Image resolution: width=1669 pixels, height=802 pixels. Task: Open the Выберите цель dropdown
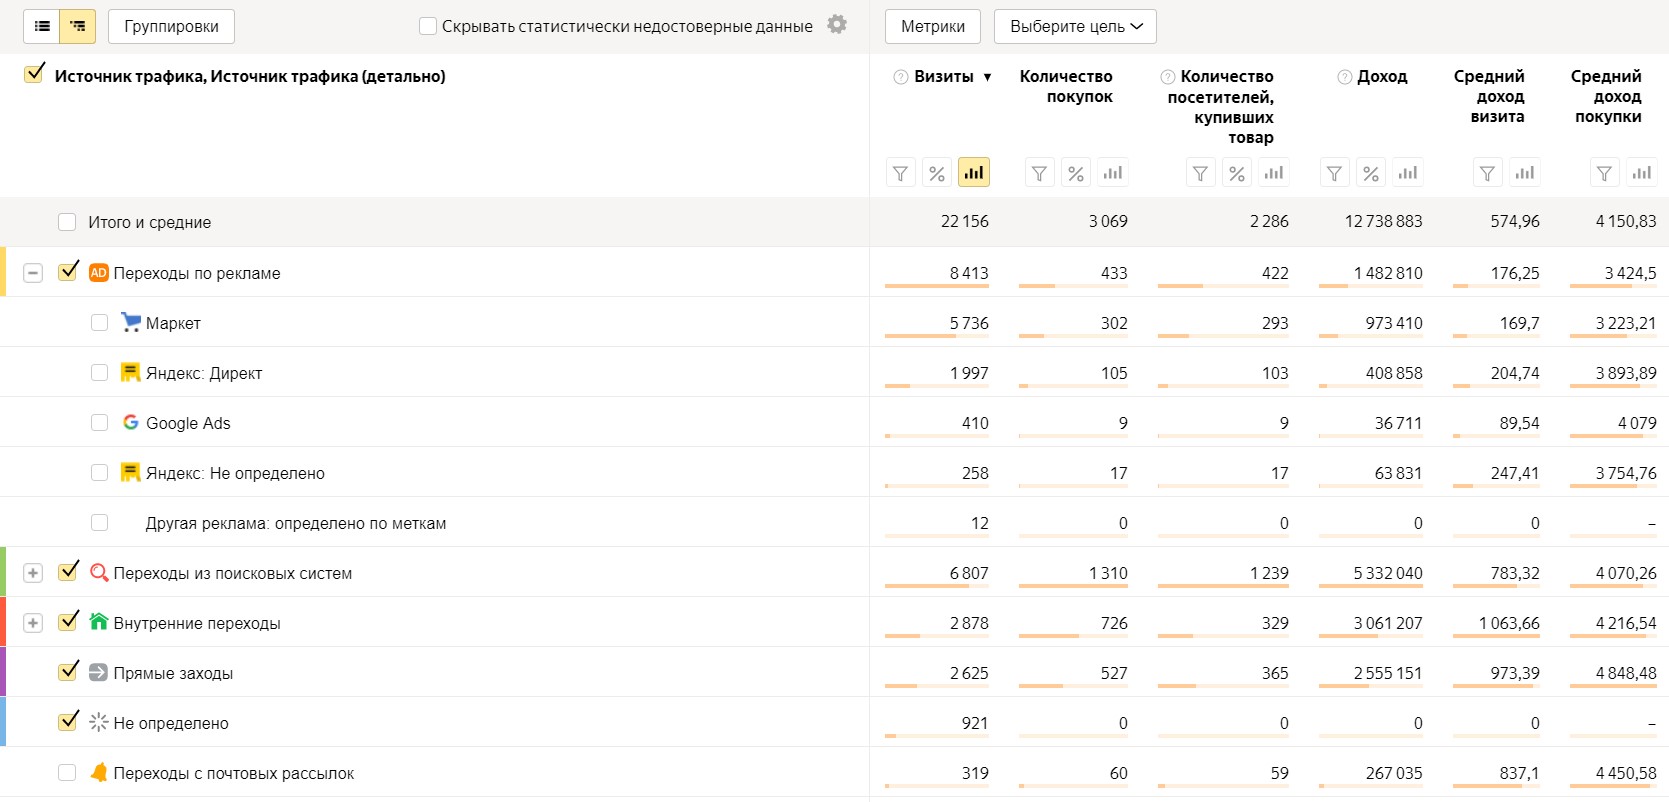coord(1075,27)
